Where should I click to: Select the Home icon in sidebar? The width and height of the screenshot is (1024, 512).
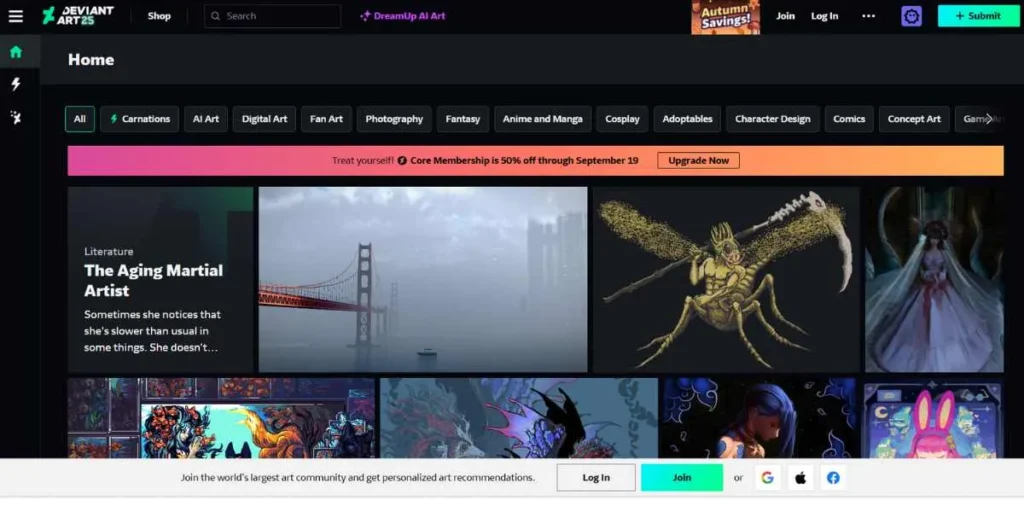pyautogui.click(x=15, y=52)
